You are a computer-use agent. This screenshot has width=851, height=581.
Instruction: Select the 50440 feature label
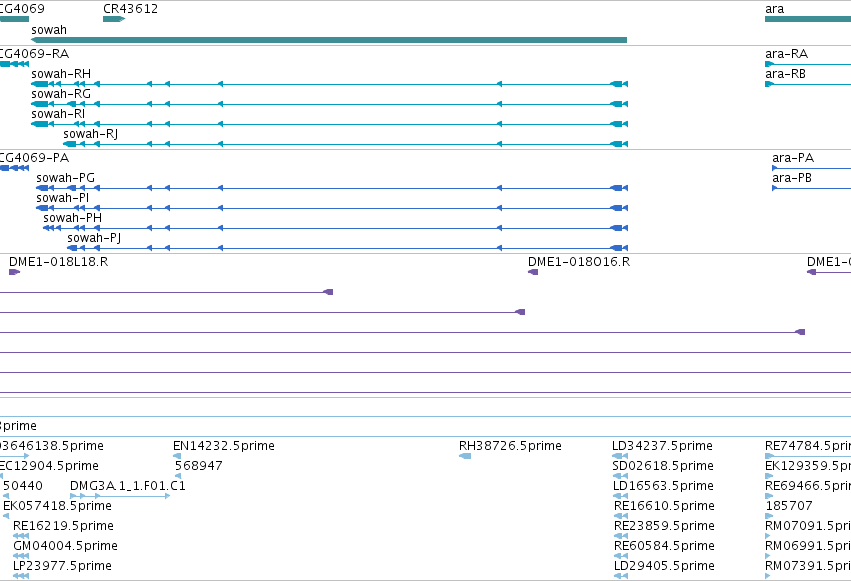[x=23, y=486]
